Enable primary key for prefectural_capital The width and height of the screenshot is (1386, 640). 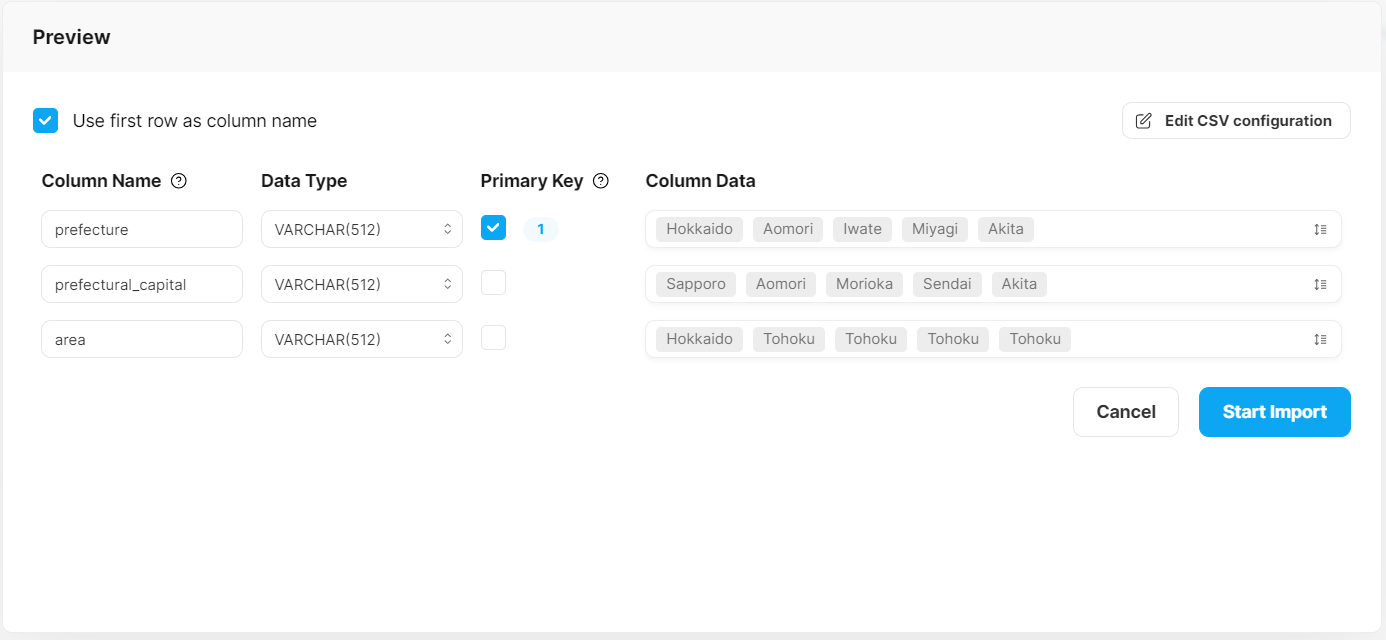point(493,283)
